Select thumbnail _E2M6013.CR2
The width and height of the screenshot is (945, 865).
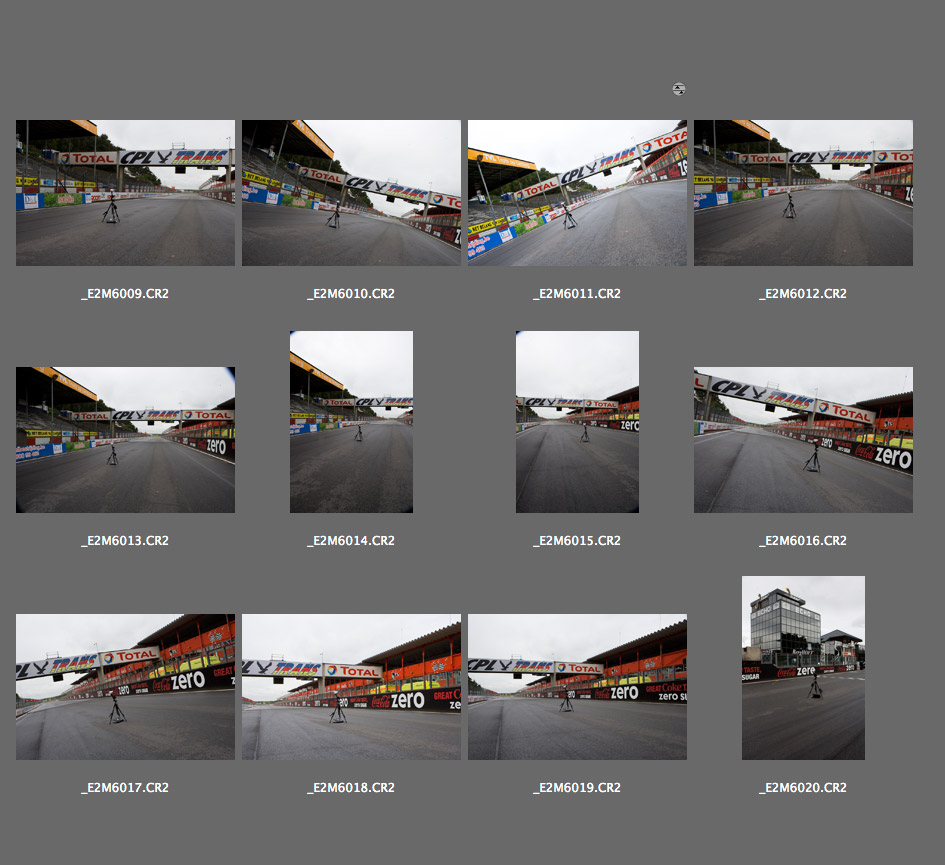click(x=125, y=440)
